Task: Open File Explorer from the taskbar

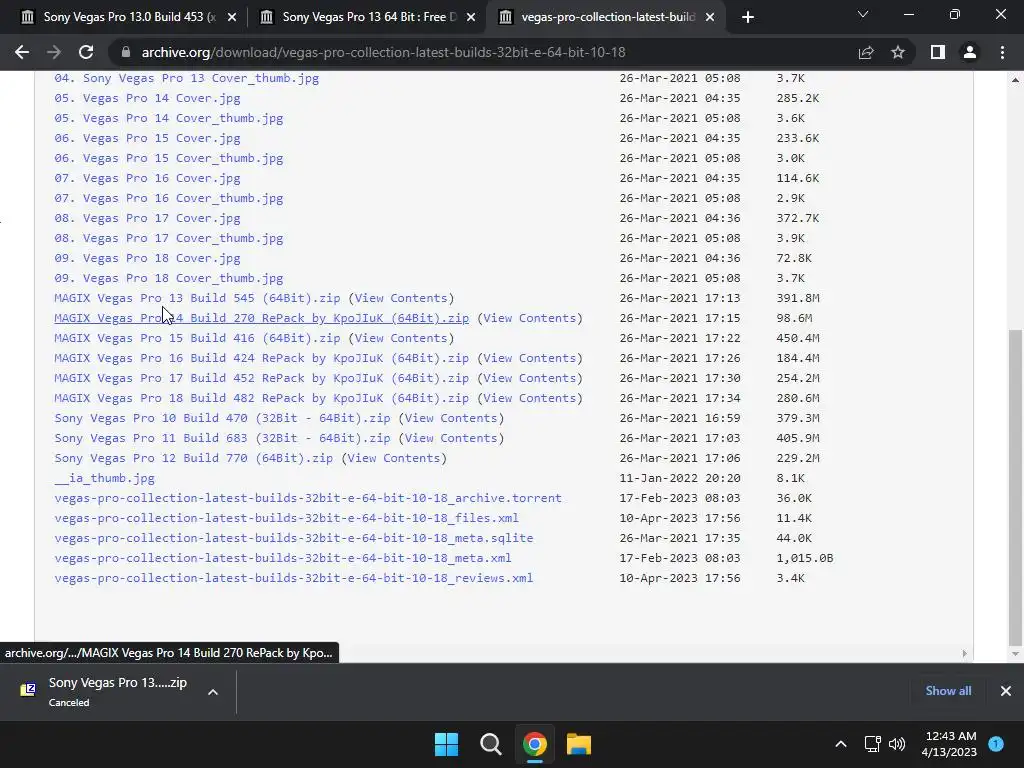Action: (x=579, y=744)
